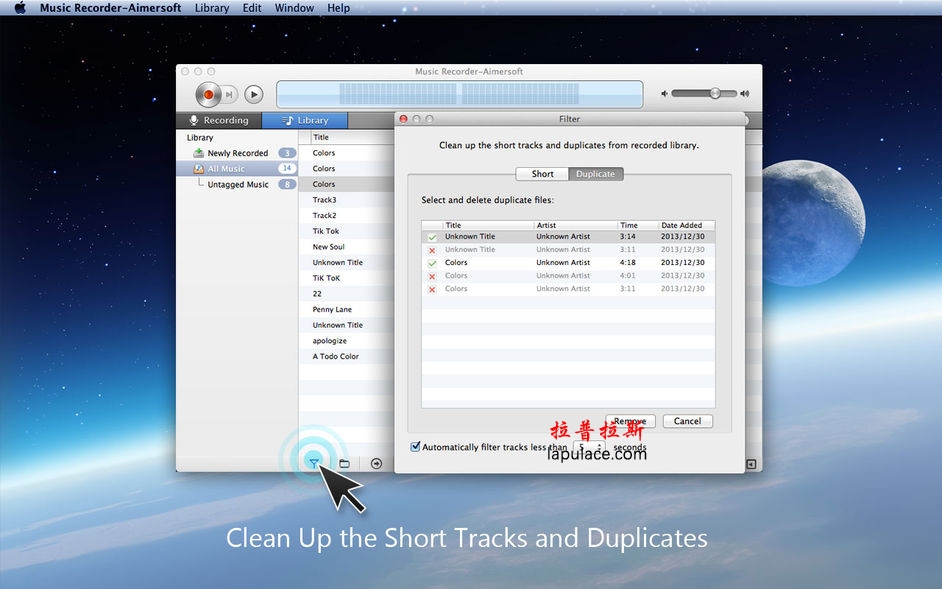Click the Newly Recorded download icon
942x589 pixels.
[198, 153]
